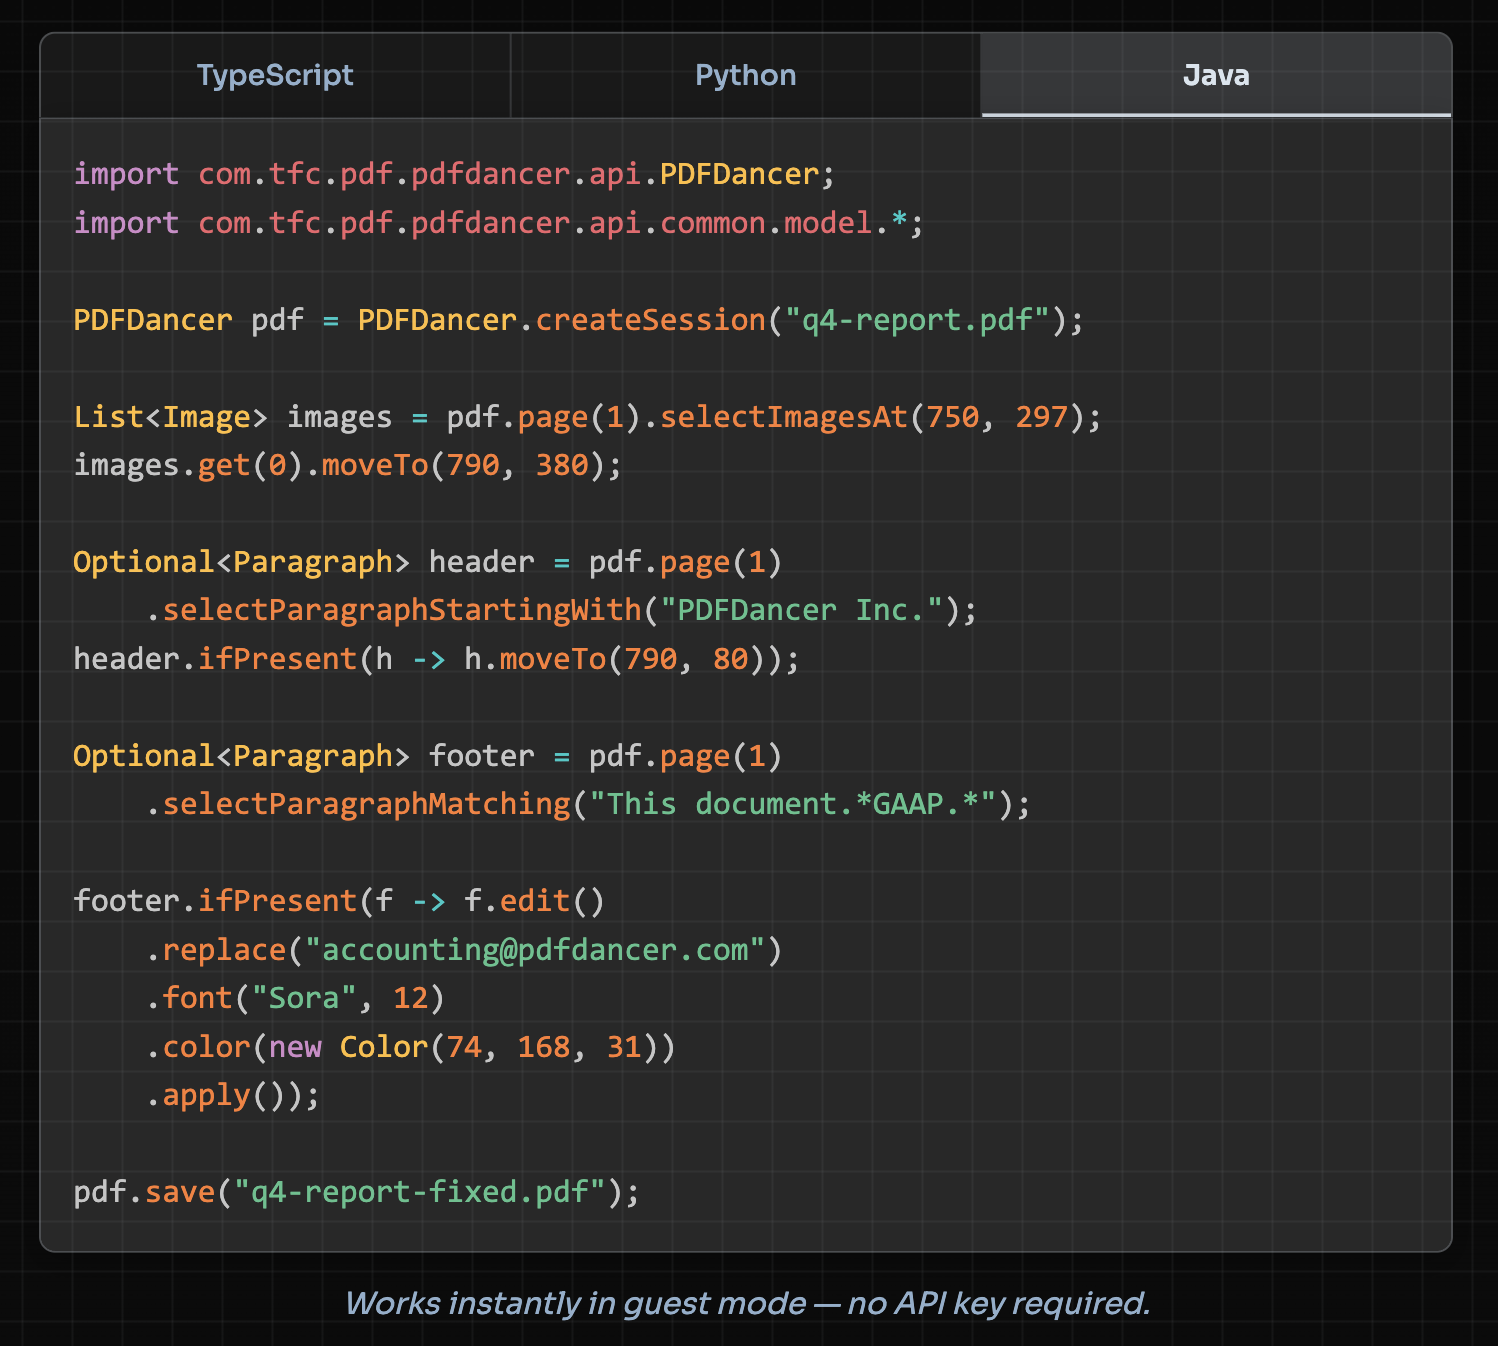Click the guest mode notice text
Viewport: 1498px width, 1346px height.
(x=748, y=1303)
